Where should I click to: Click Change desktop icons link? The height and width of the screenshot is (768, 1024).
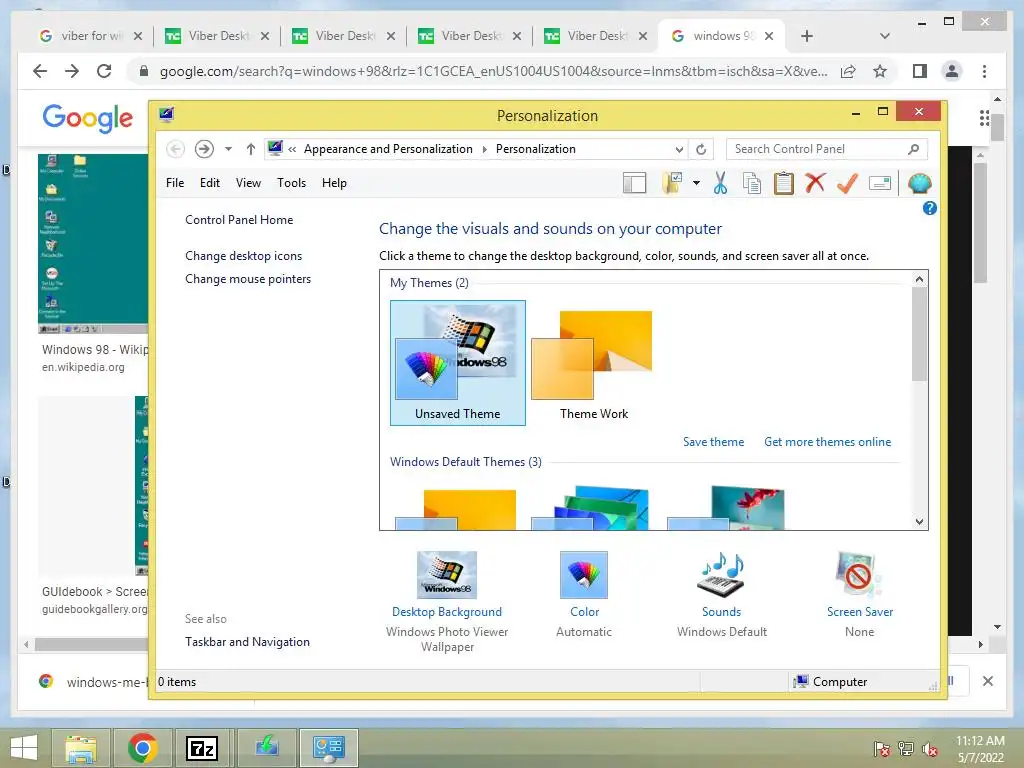(244, 256)
